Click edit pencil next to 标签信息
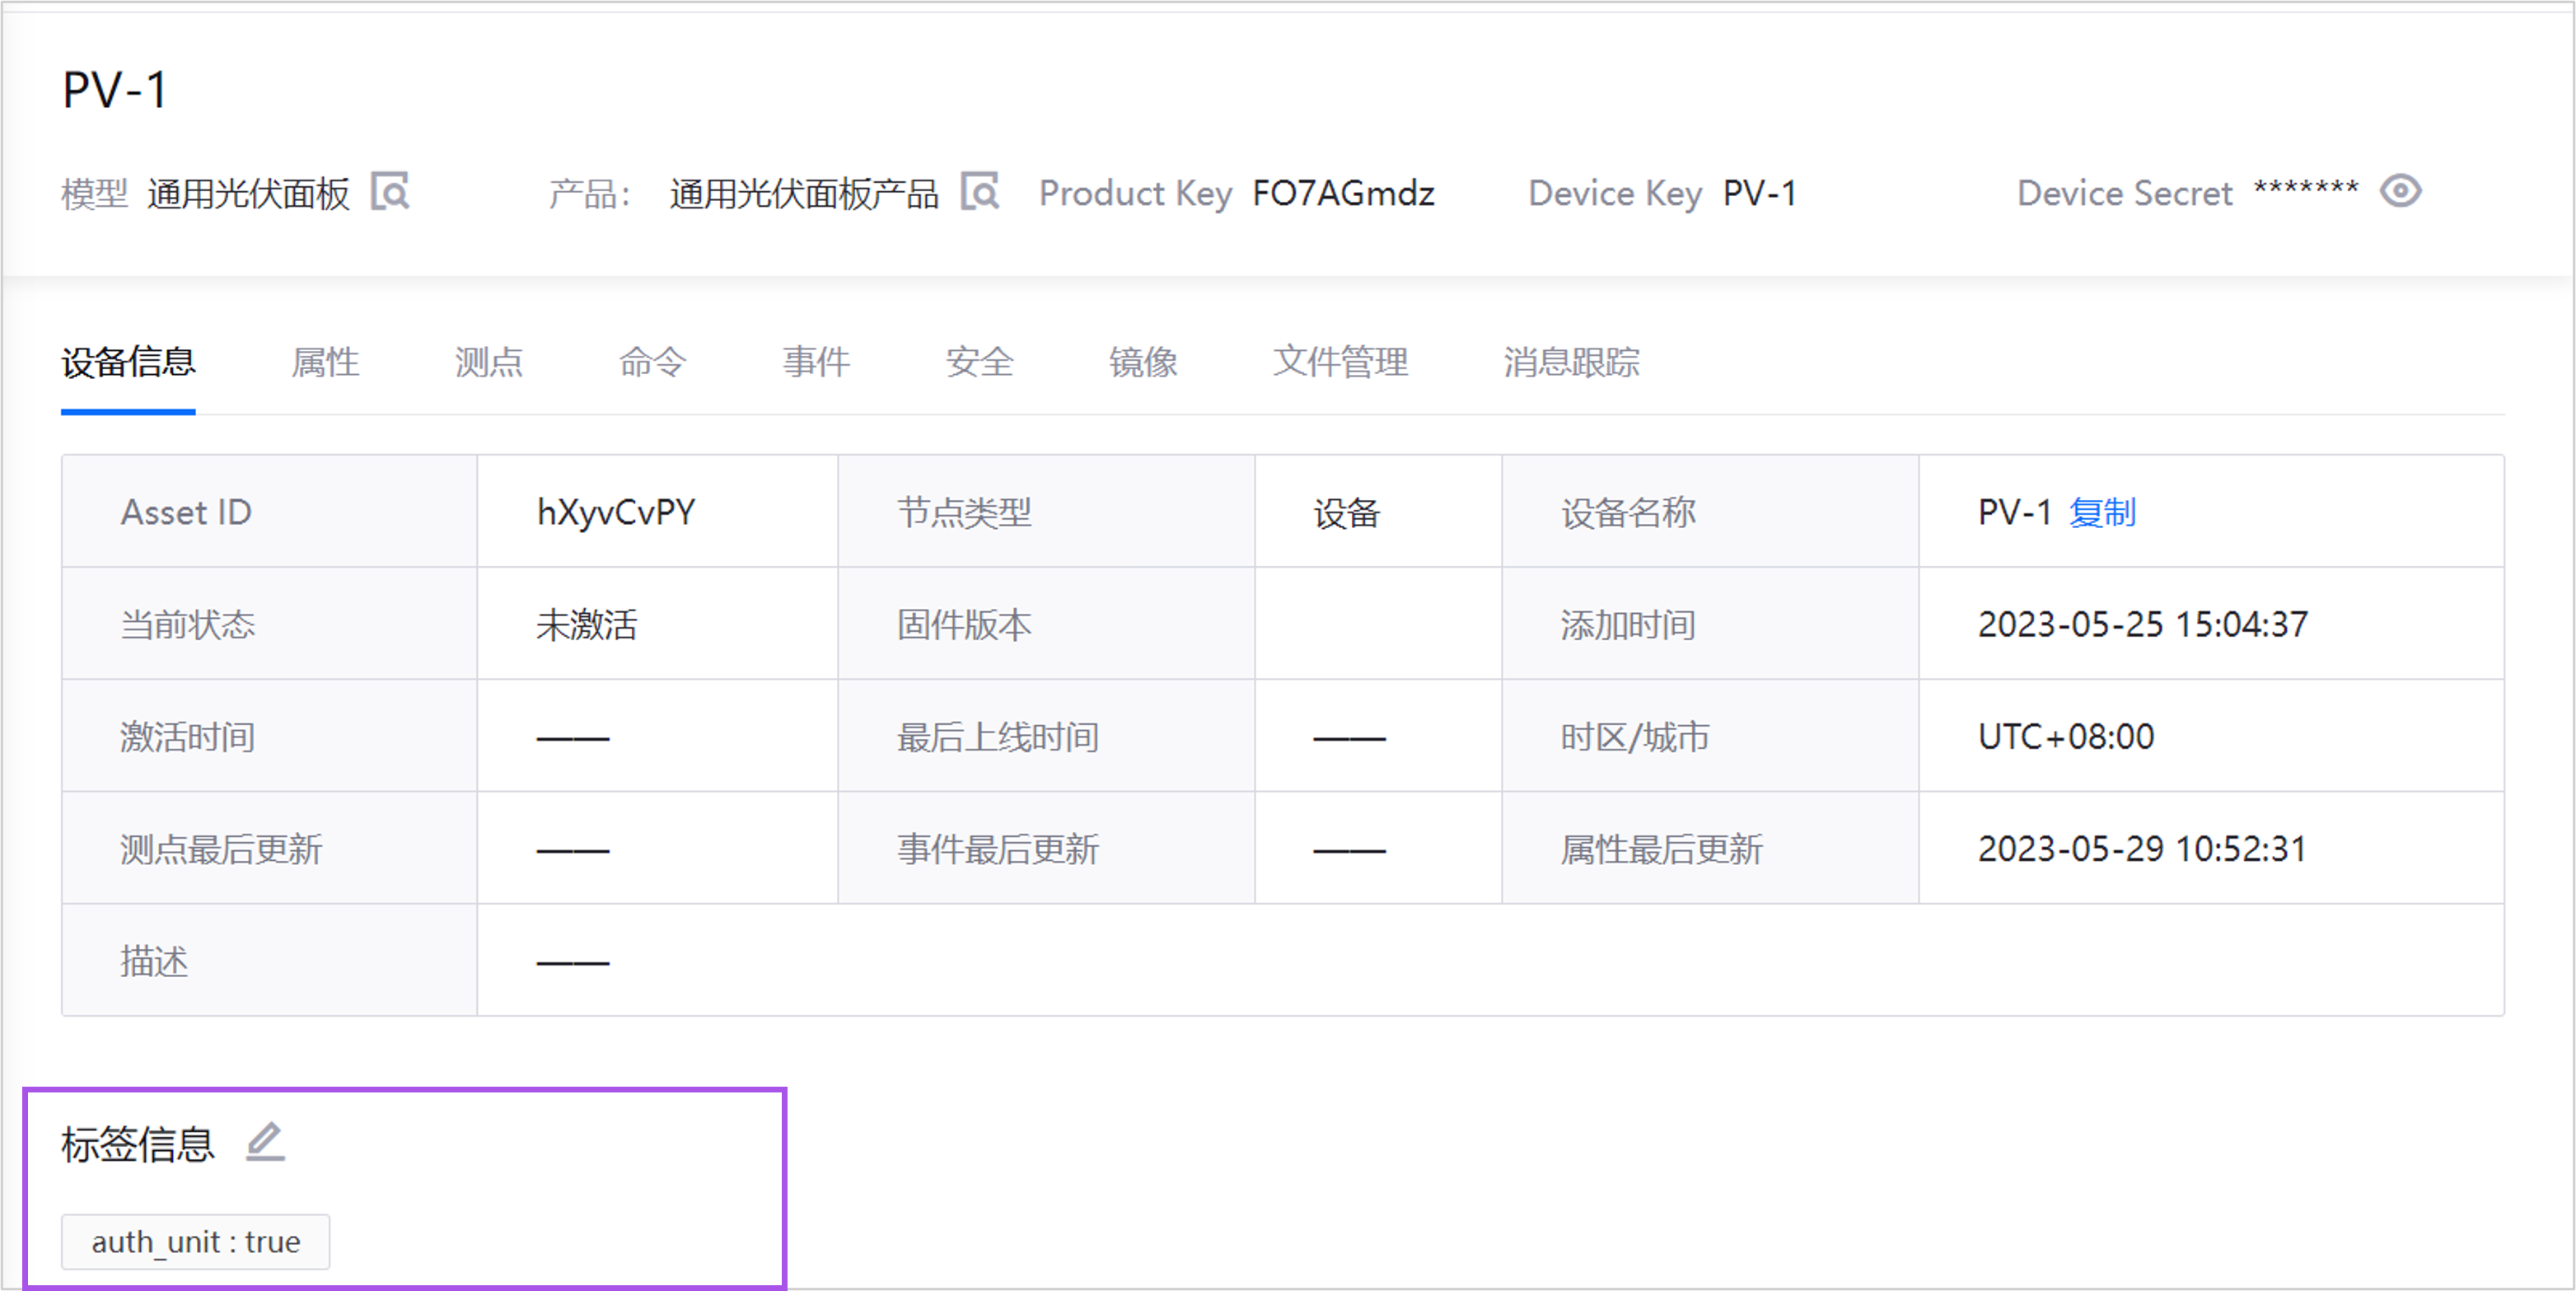Viewport: 2576px width, 1291px height. coord(266,1142)
